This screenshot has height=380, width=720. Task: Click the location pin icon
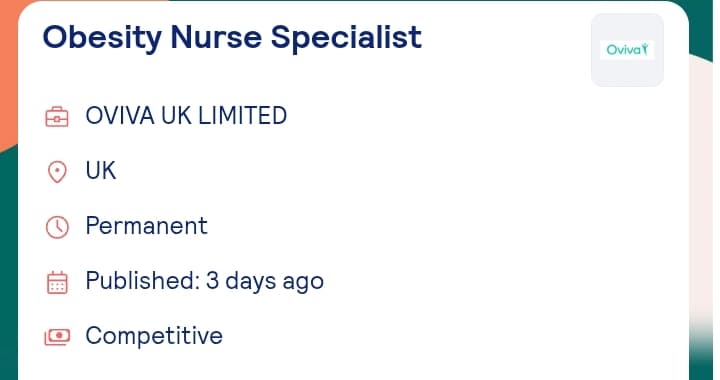[57, 172]
